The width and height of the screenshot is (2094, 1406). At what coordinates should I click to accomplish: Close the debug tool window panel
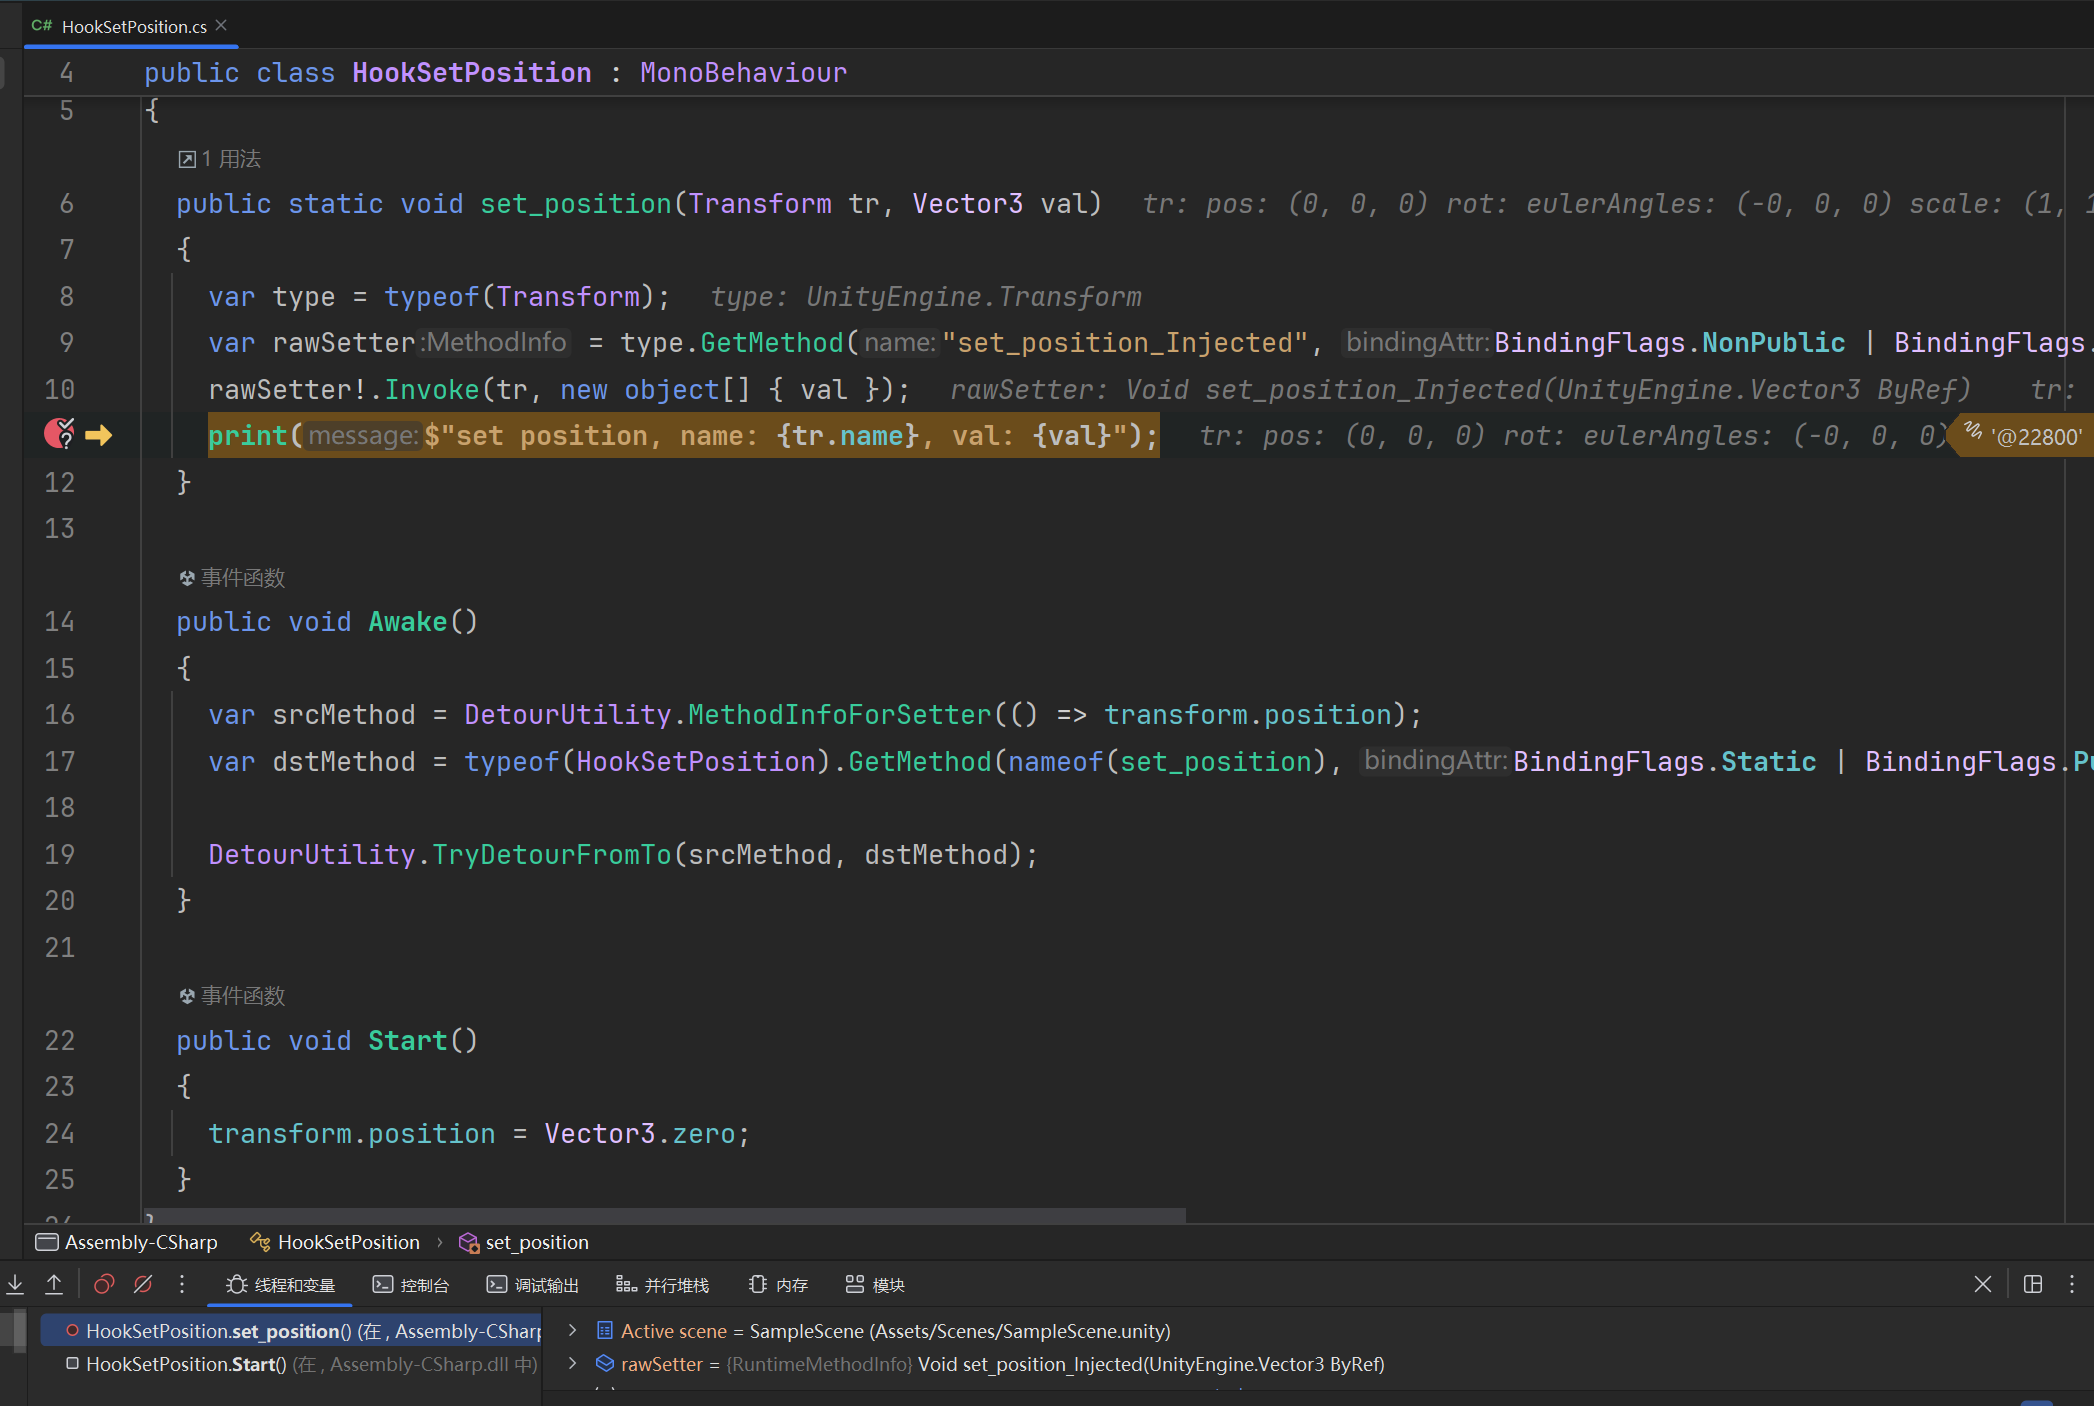[1982, 1284]
